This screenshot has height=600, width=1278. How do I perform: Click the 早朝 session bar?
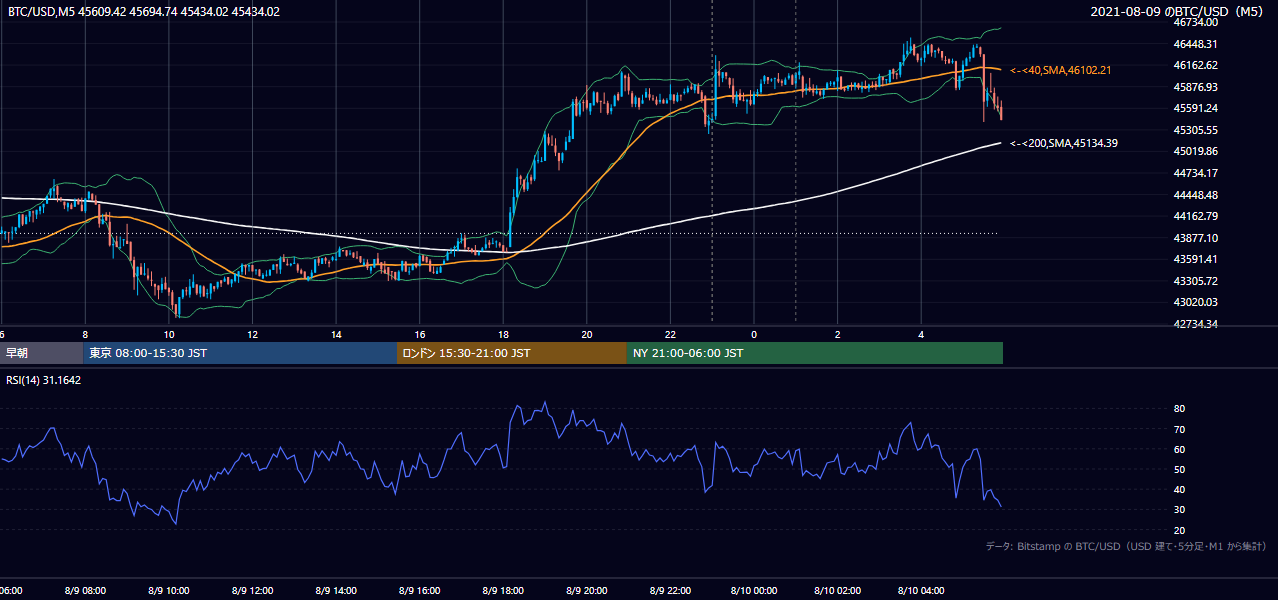(41, 353)
